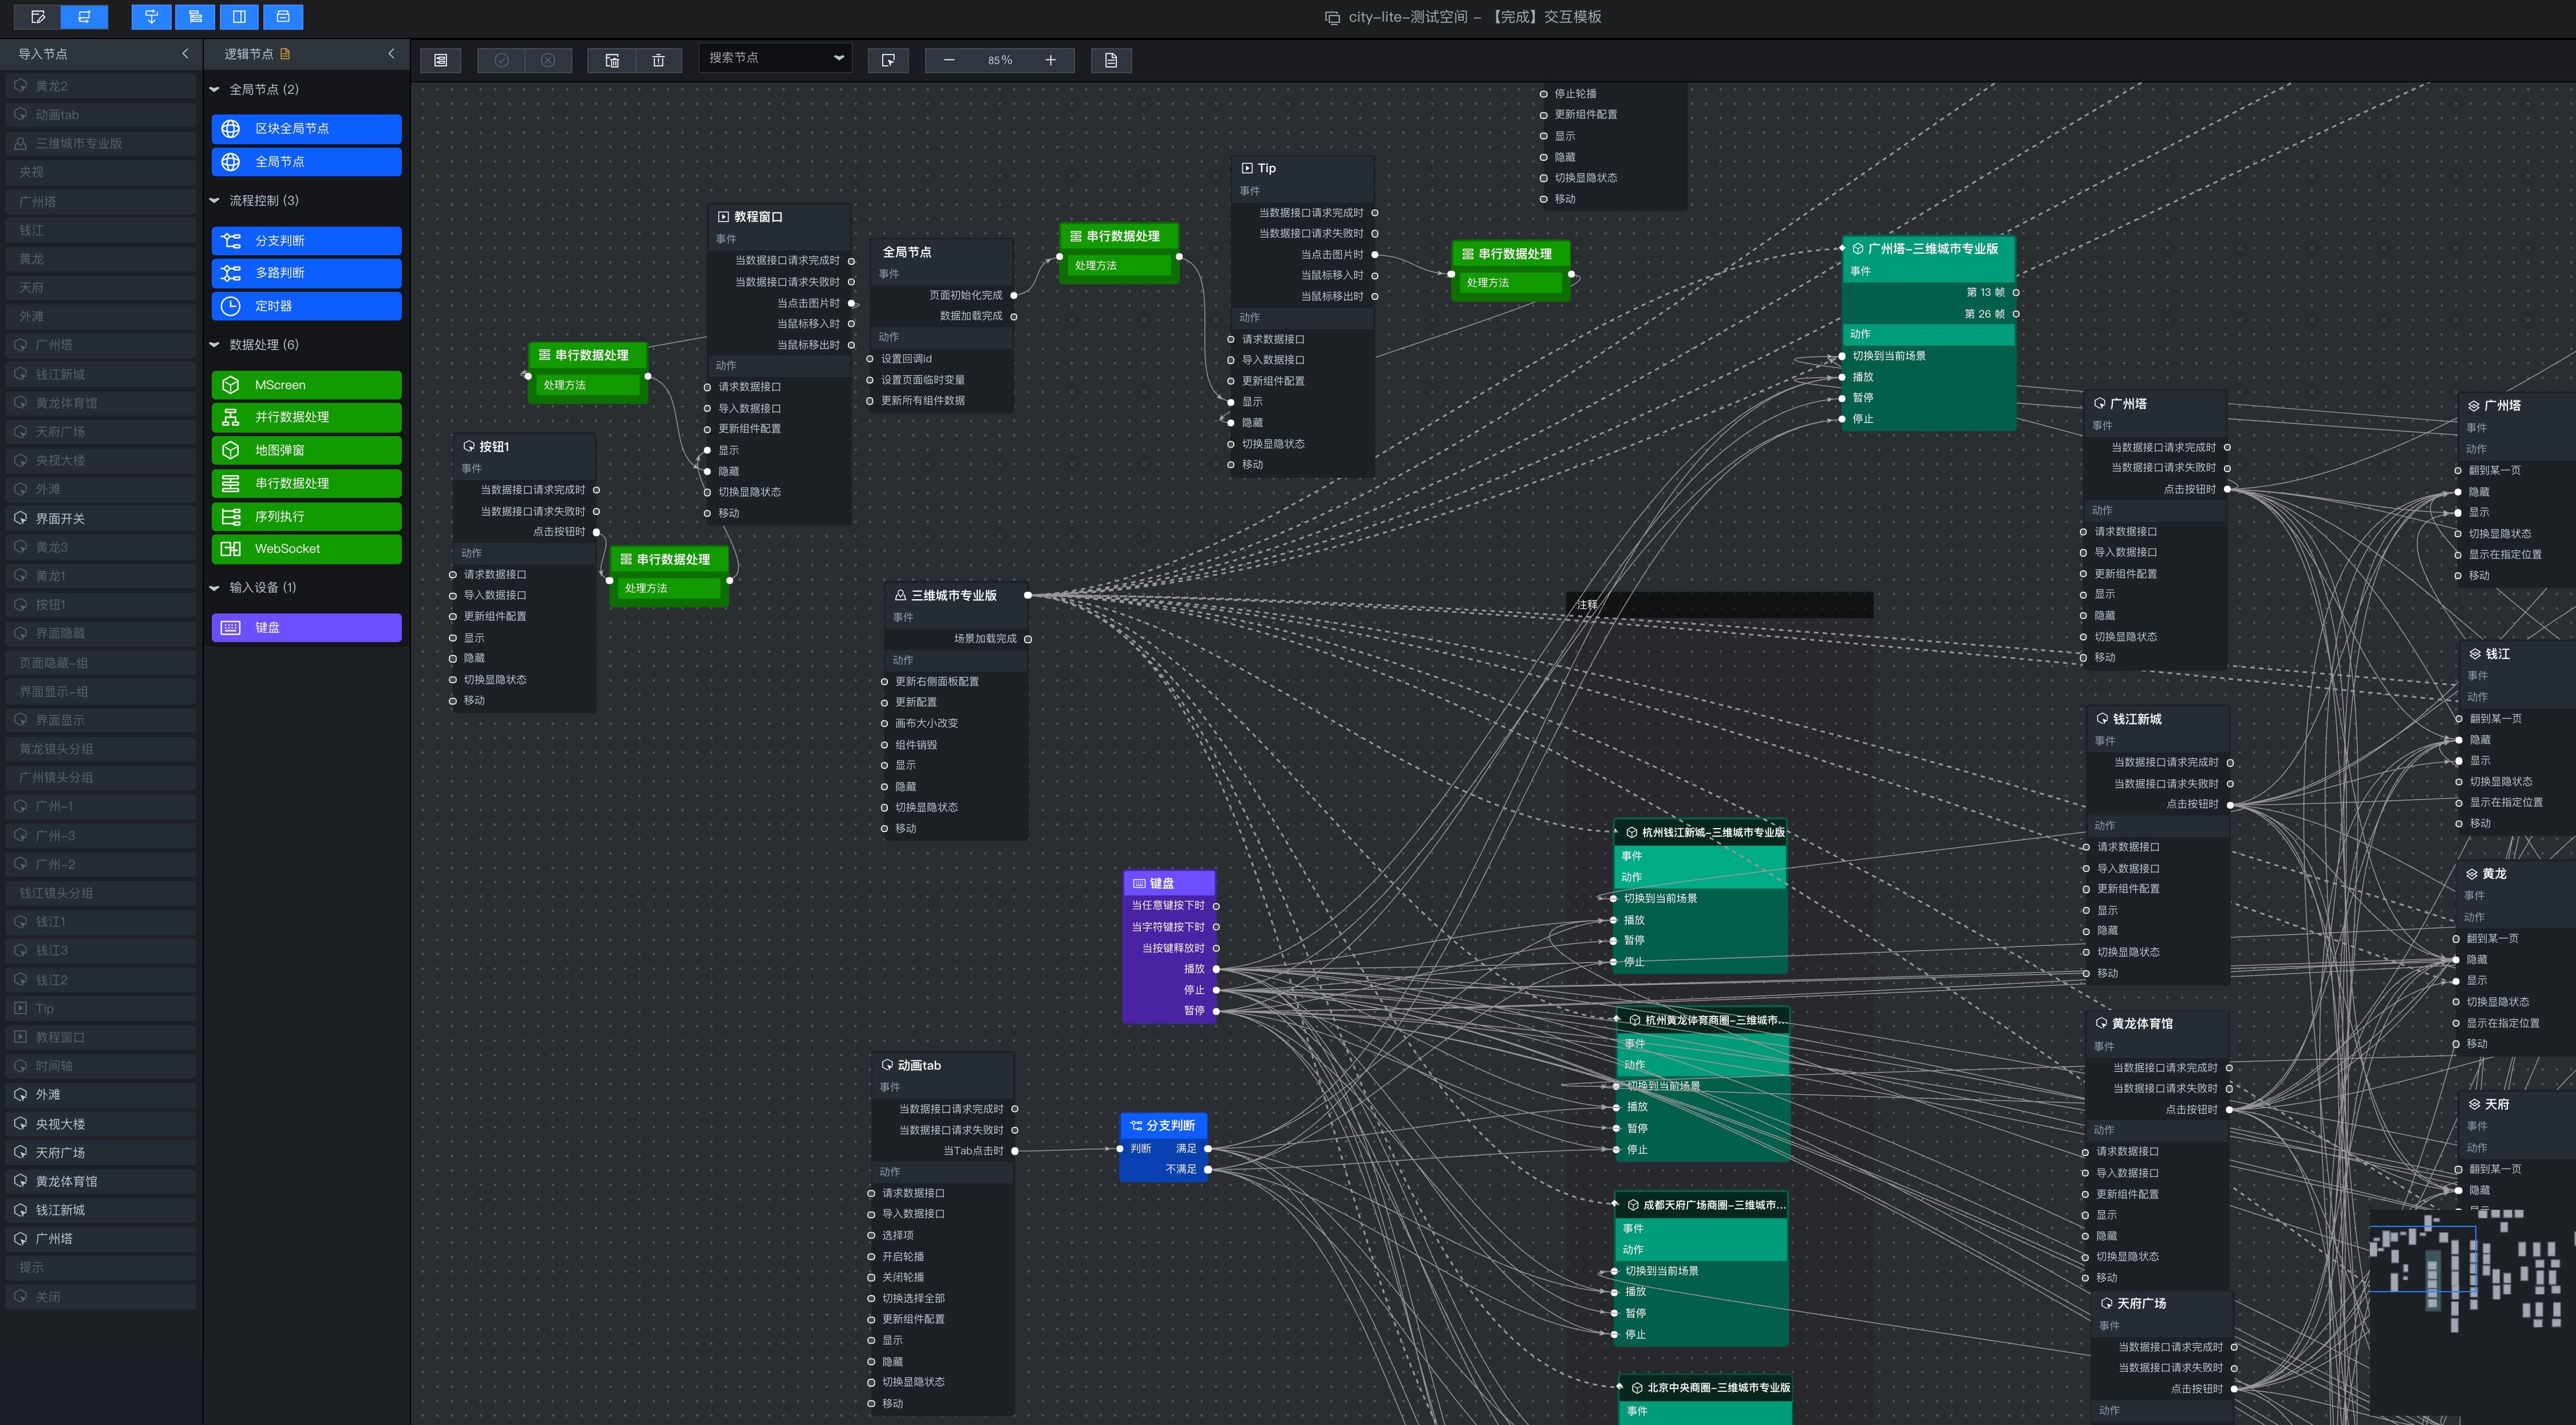Click the WebSocket data node button
Screen dimensions: 2576x1425
click(x=306, y=549)
